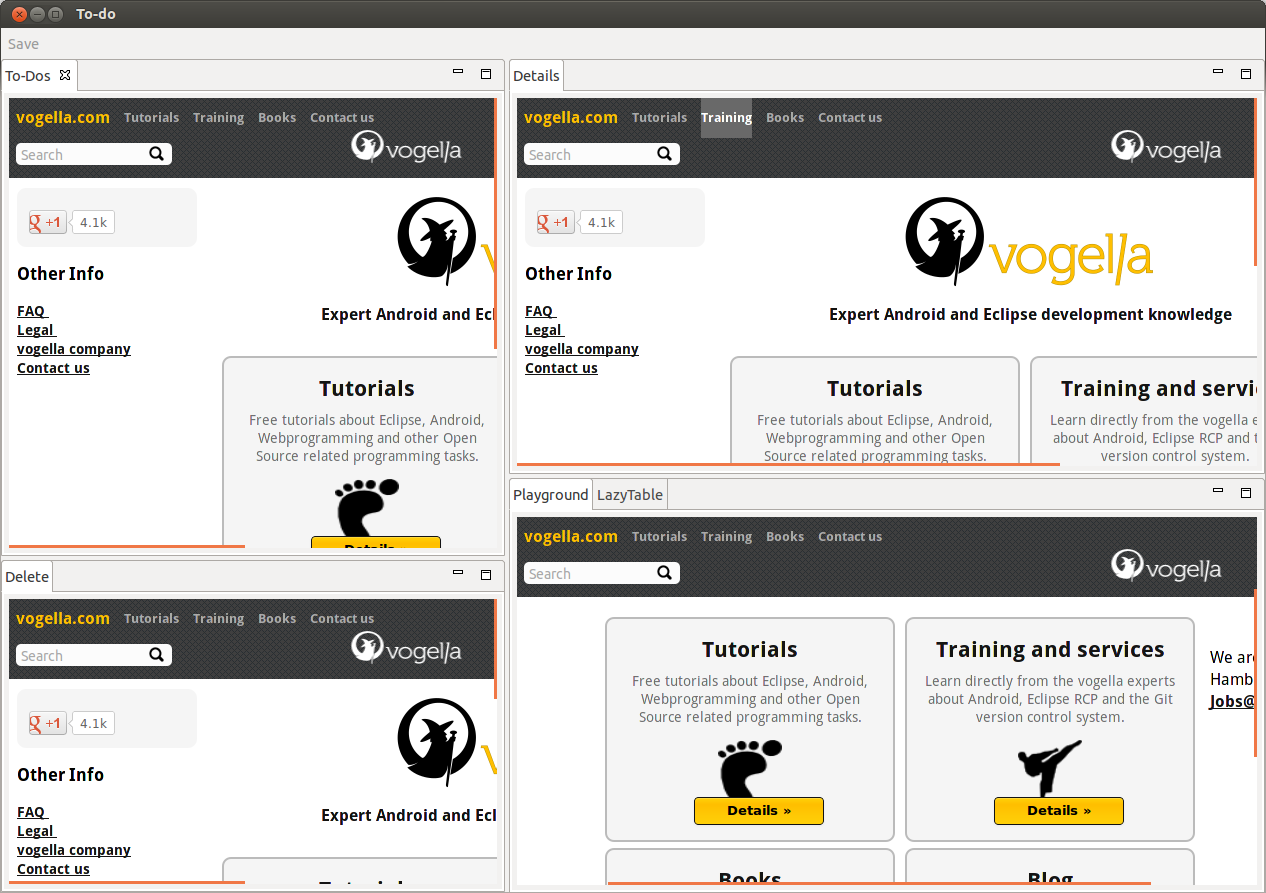Viewport: 1266px width, 893px height.
Task: Click Contact us nav link in Playground header
Action: point(850,537)
